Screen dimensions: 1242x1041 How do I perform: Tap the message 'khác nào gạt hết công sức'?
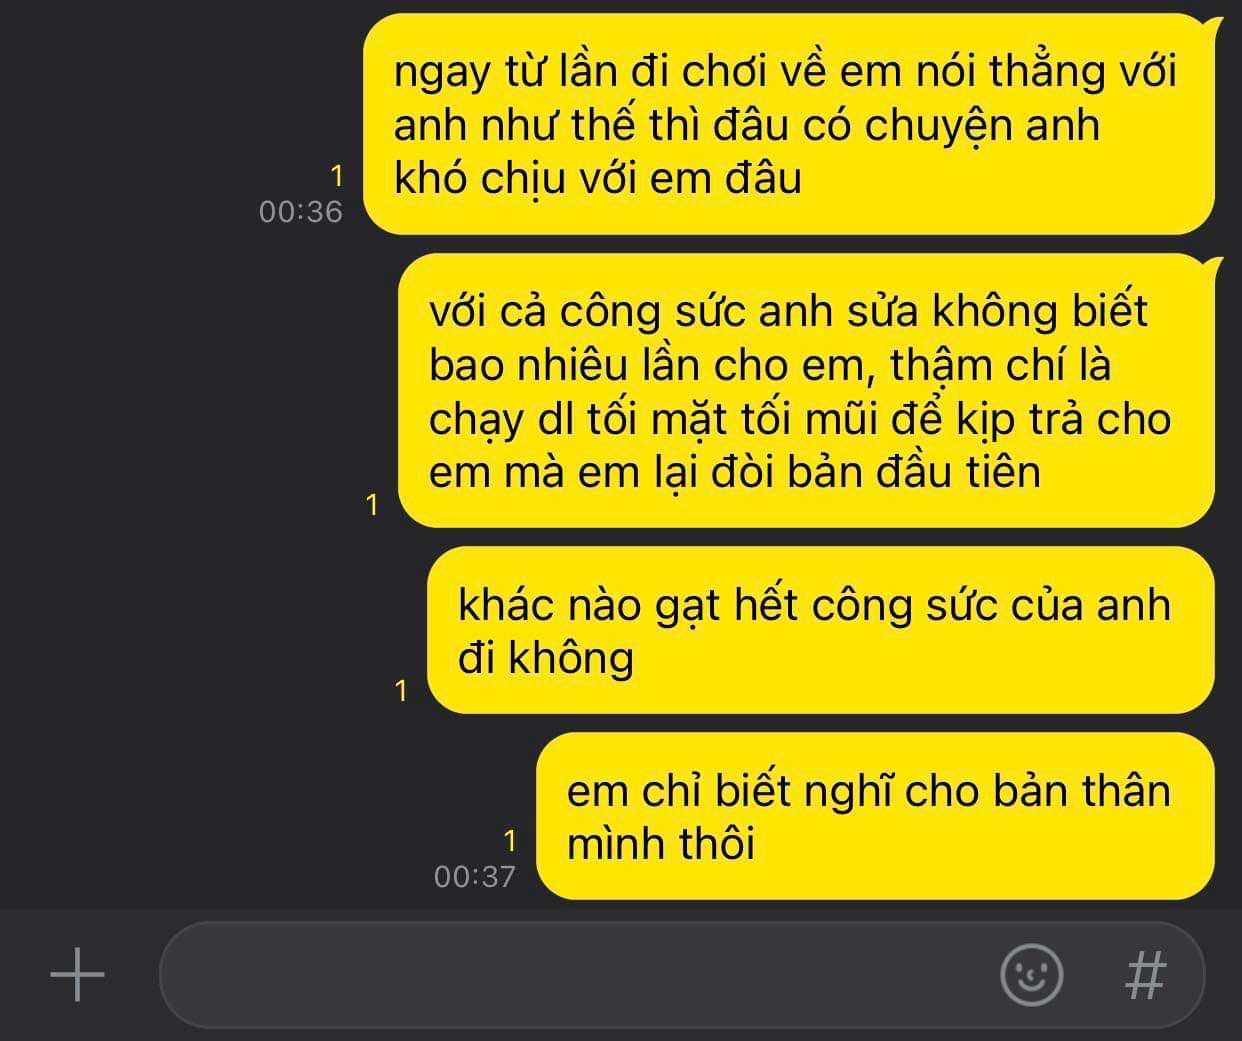[821, 630]
